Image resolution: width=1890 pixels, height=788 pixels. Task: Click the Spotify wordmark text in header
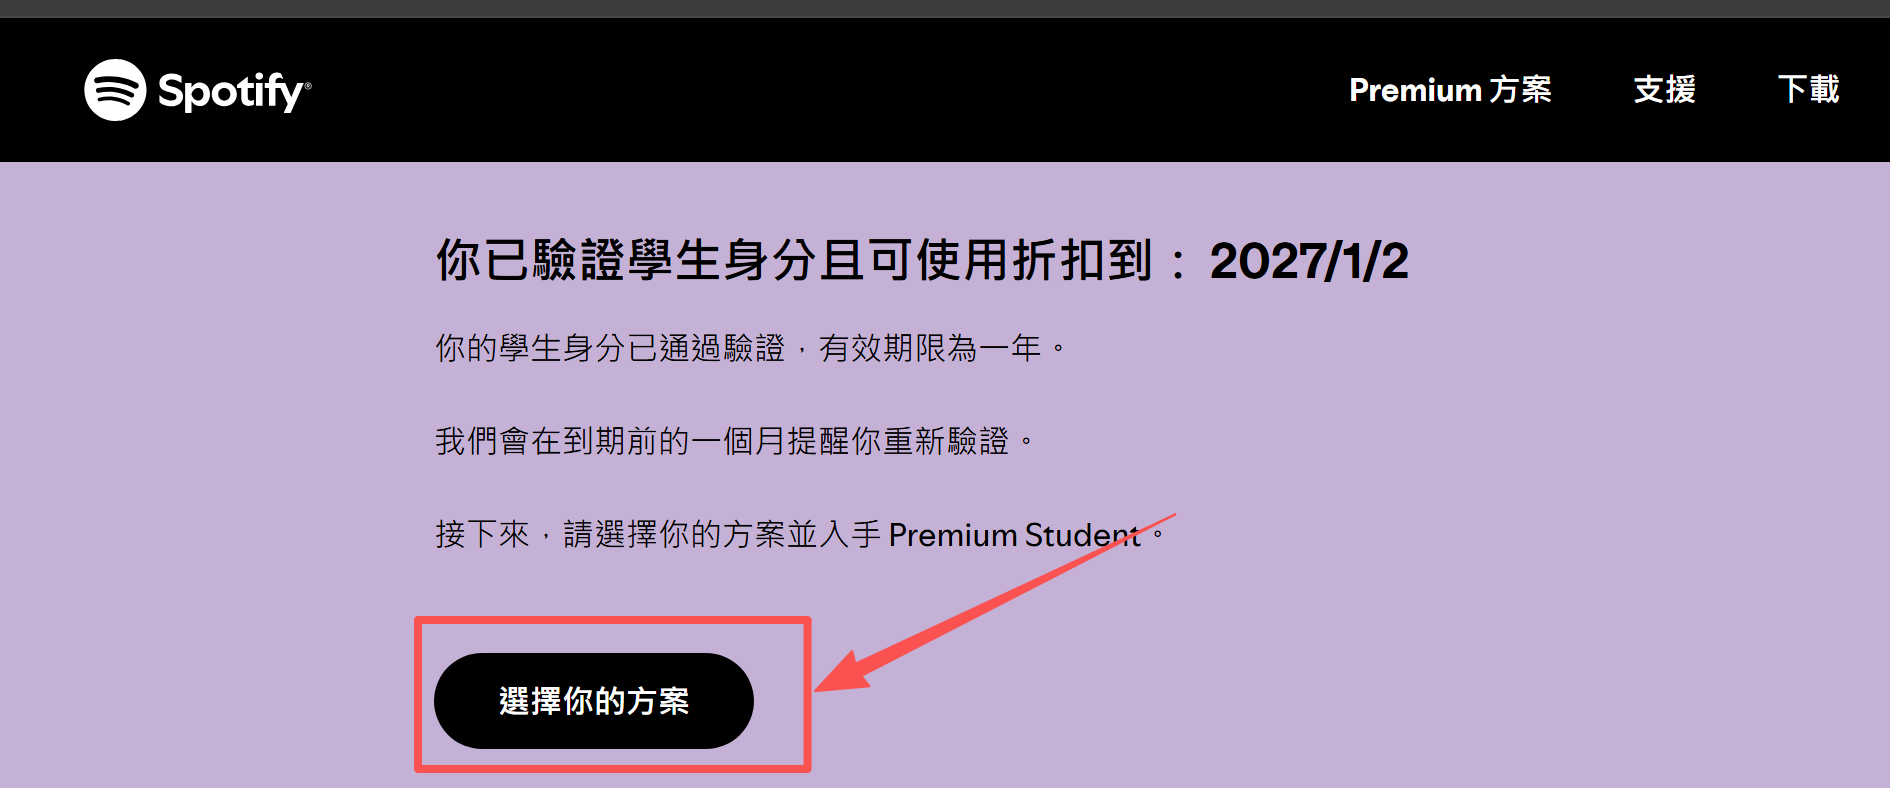pos(232,92)
